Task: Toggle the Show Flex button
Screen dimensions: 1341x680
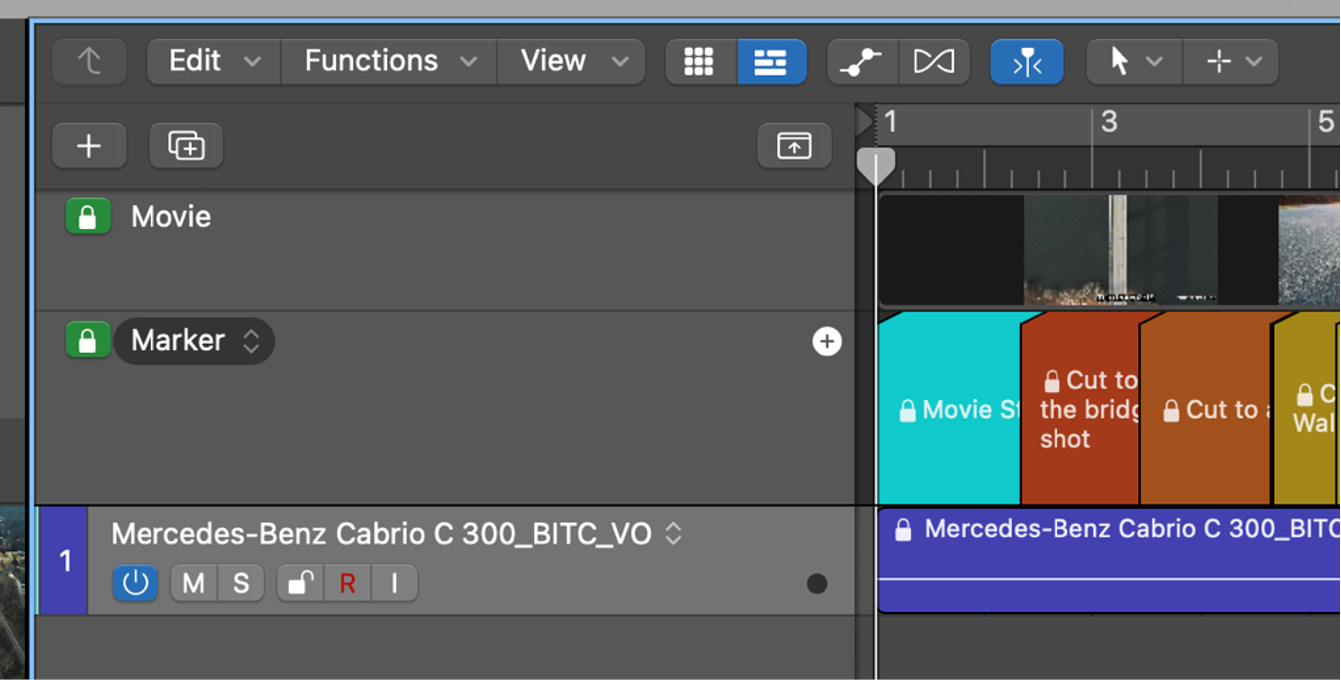Action: click(x=934, y=61)
